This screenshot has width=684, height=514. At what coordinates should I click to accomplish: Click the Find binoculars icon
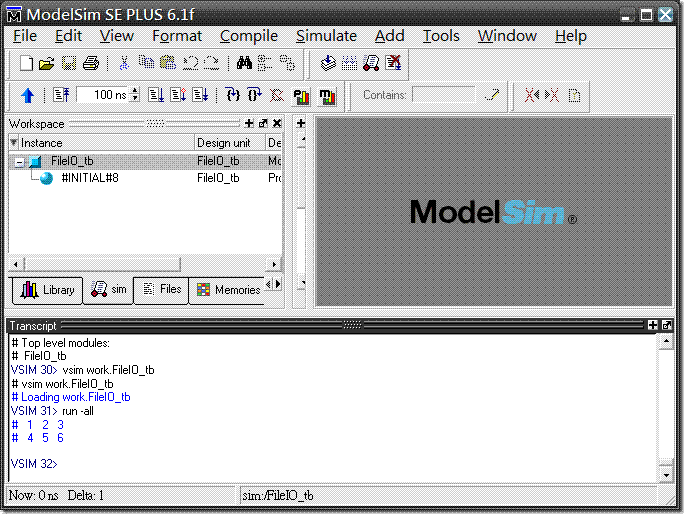(x=244, y=63)
